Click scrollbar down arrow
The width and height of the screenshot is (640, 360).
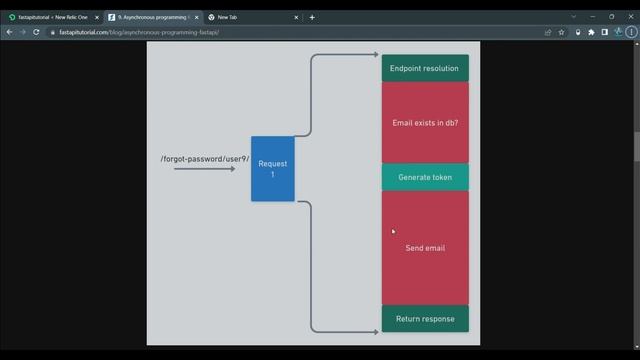636,347
